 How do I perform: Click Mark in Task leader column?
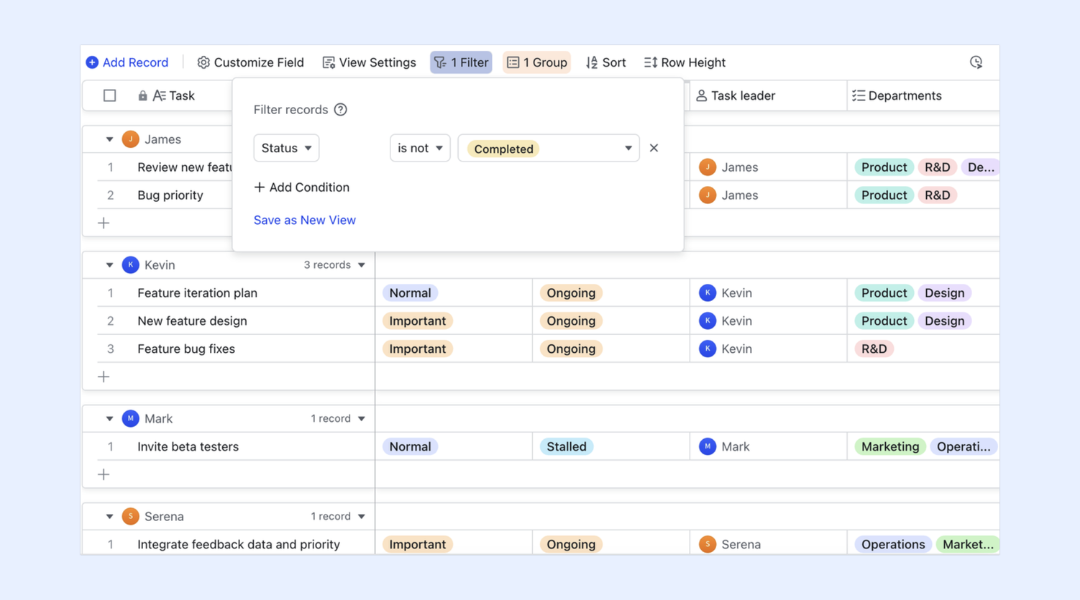click(725, 447)
